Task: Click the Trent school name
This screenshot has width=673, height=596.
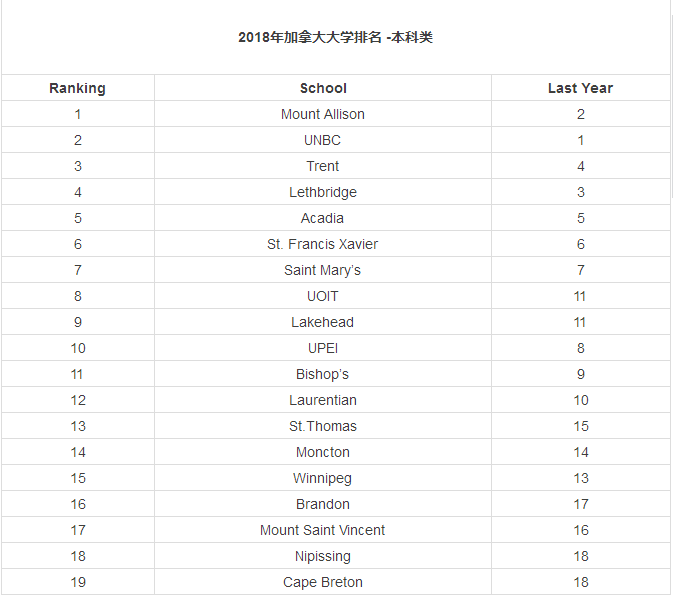Action: [x=323, y=166]
